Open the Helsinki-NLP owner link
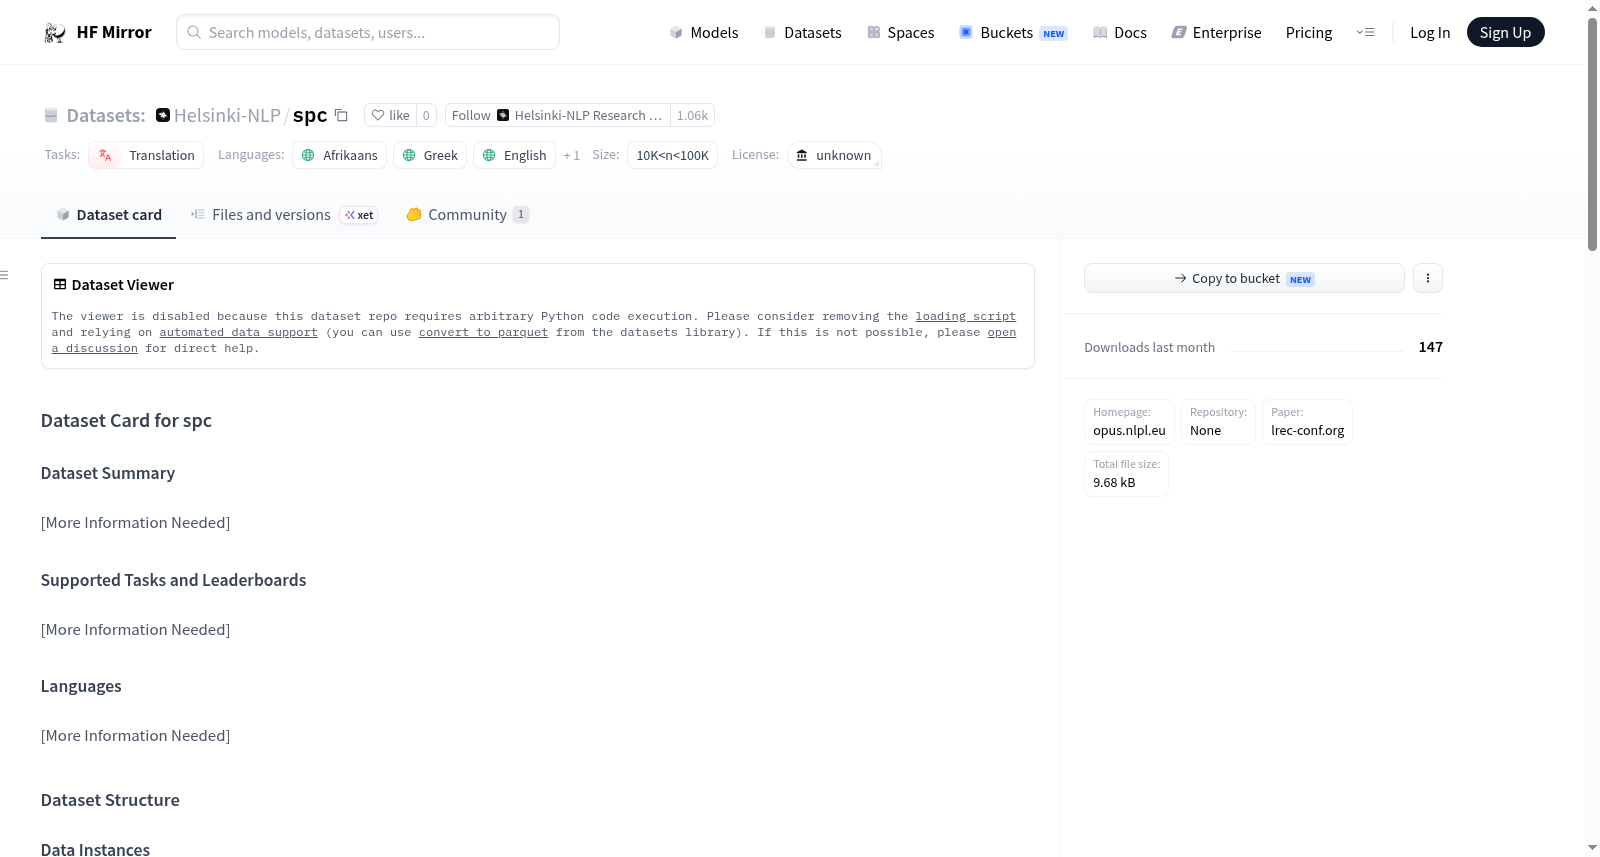The image size is (1600, 857). click(x=227, y=115)
